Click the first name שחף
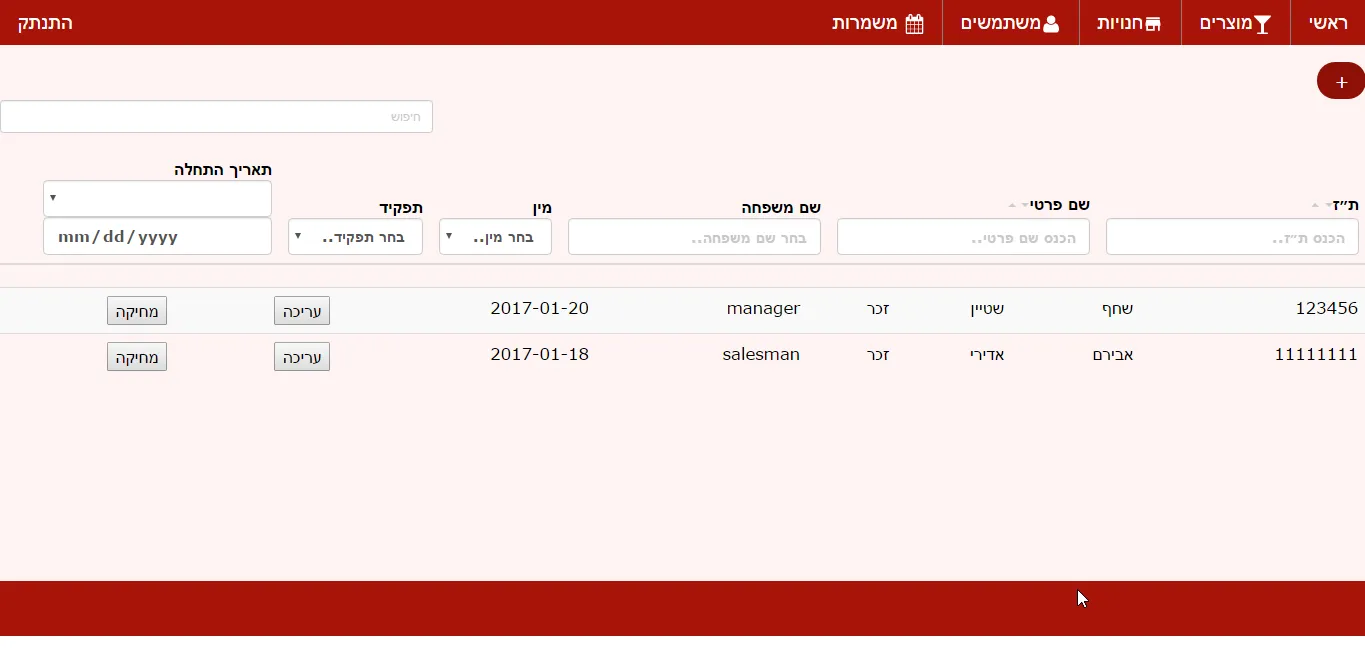The height and width of the screenshot is (648, 1365). [1117, 309]
